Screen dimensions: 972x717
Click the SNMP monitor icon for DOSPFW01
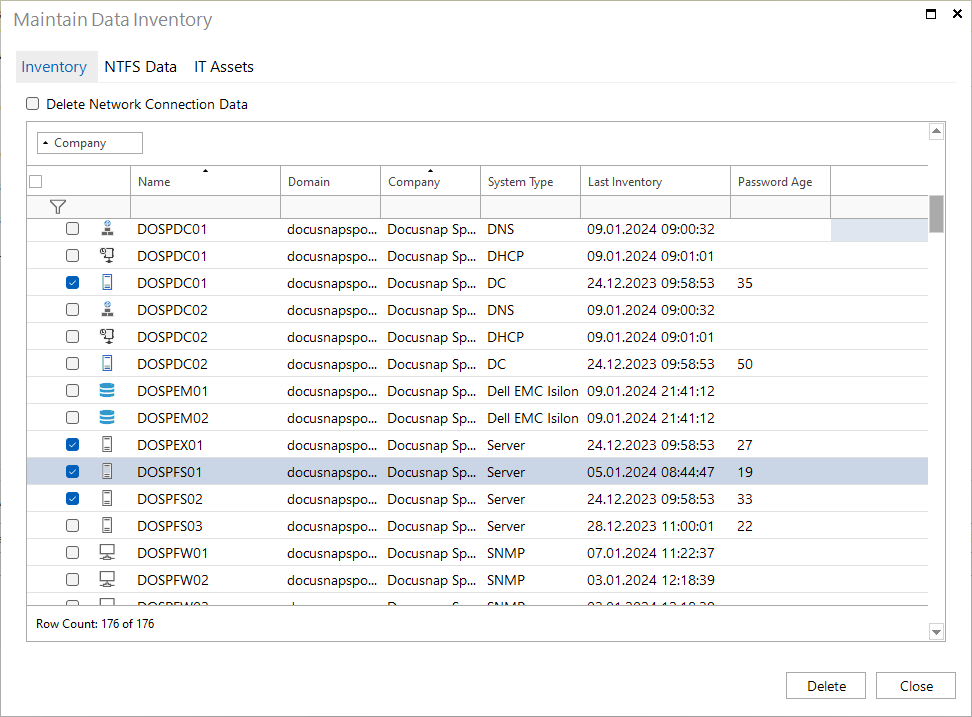[x=107, y=552]
